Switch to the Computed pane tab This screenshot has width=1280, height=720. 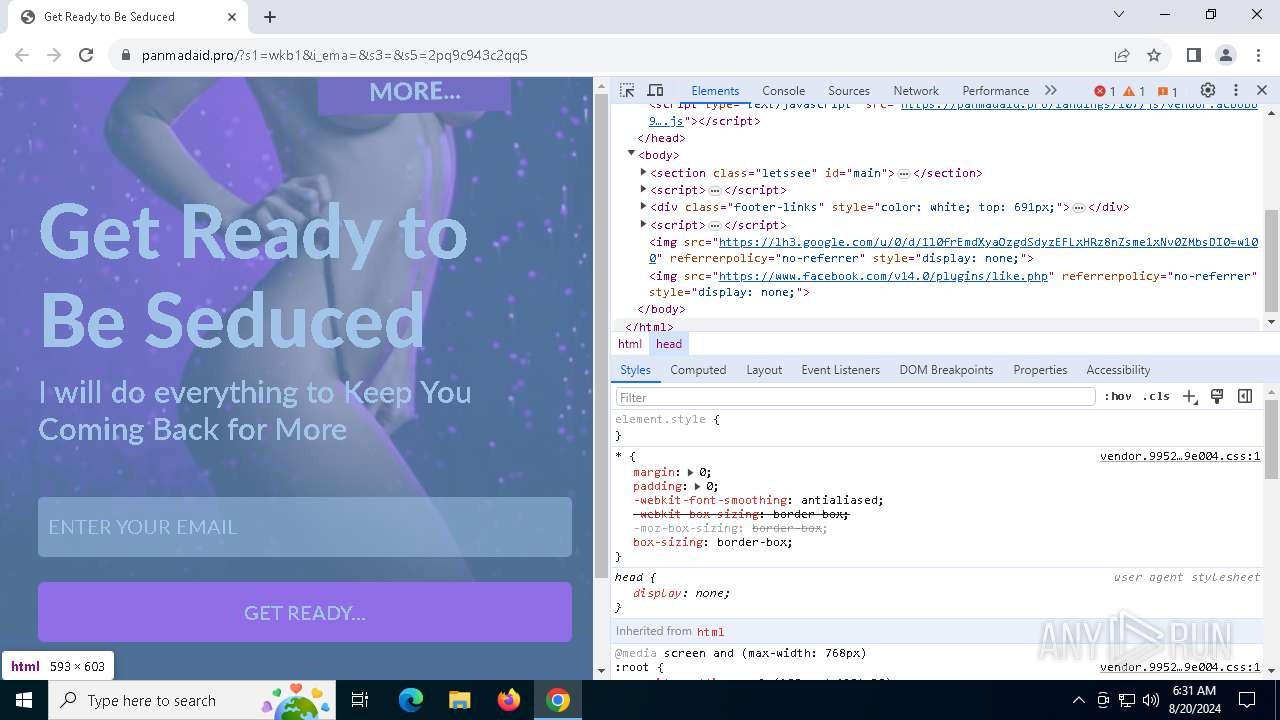tap(698, 370)
